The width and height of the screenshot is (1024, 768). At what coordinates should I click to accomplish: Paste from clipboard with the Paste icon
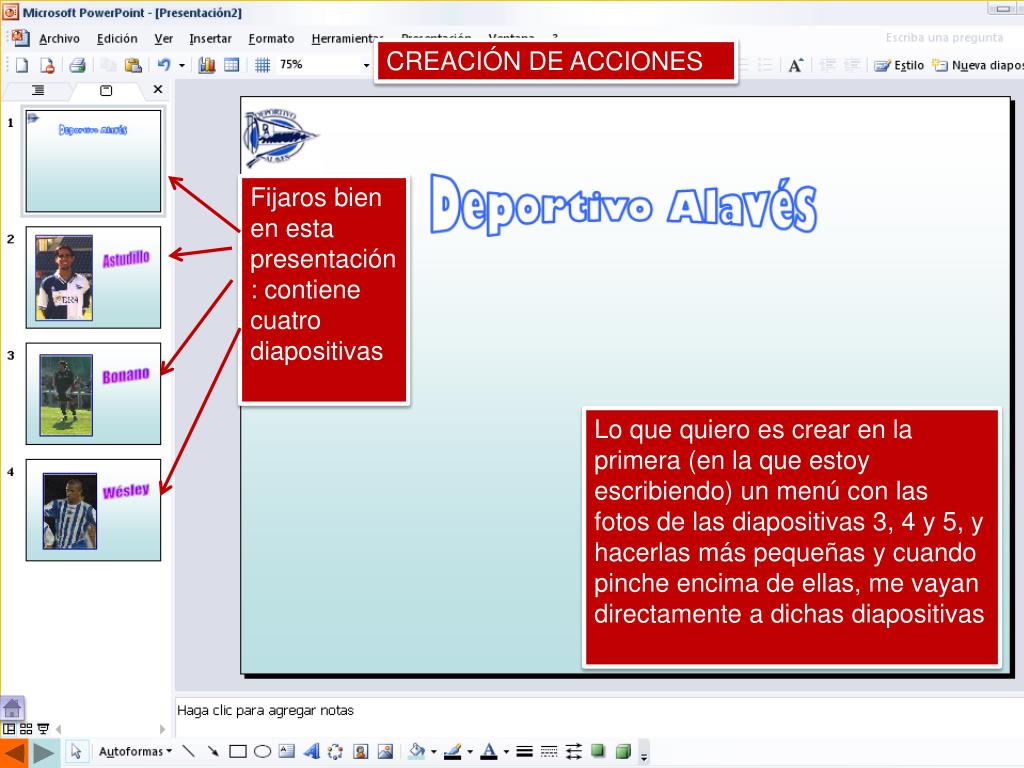tap(133, 65)
